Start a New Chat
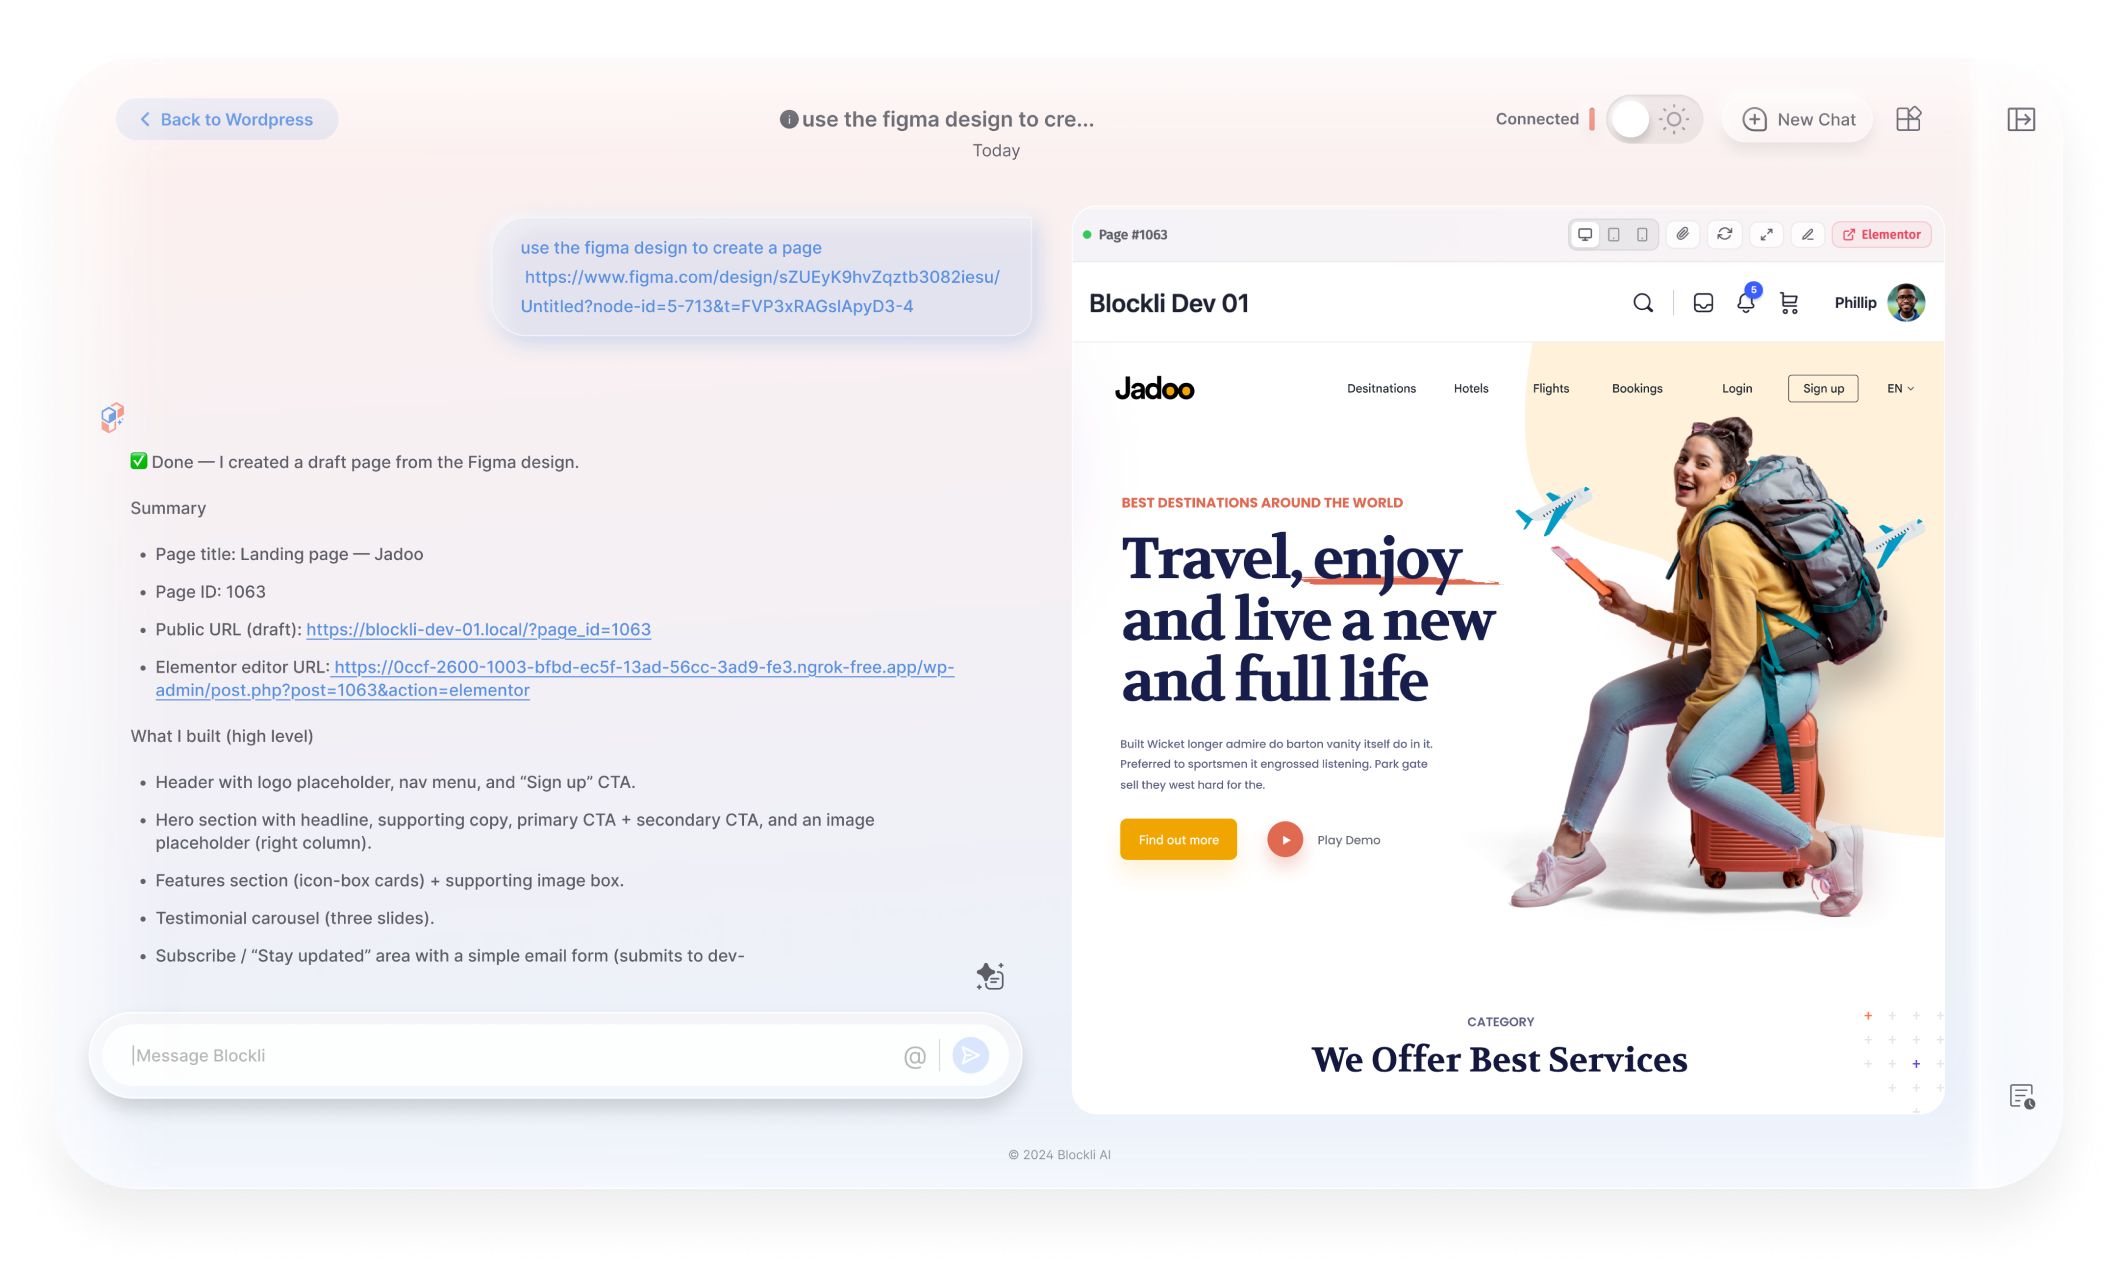This screenshot has width=2119, height=1275. (1798, 119)
